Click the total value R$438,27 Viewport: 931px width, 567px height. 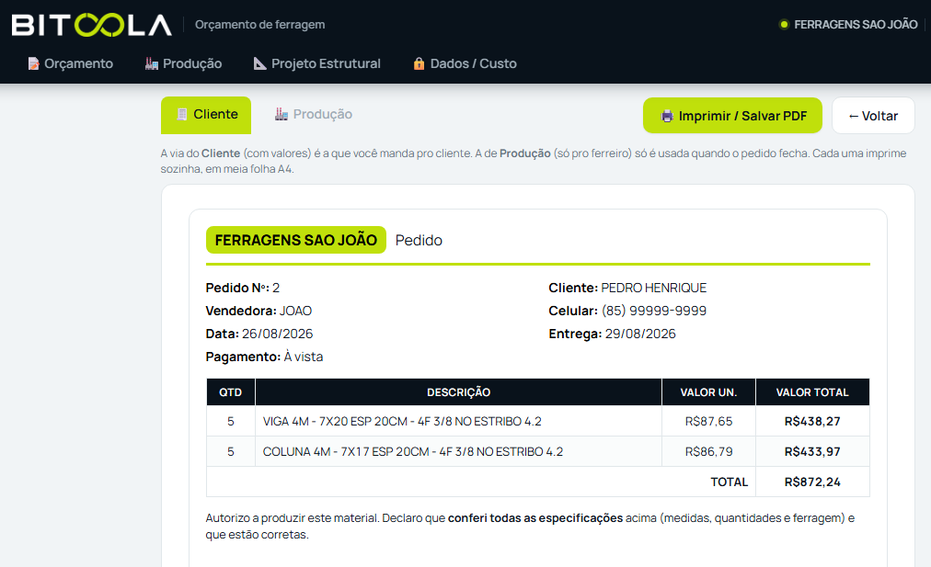pyautogui.click(x=812, y=422)
